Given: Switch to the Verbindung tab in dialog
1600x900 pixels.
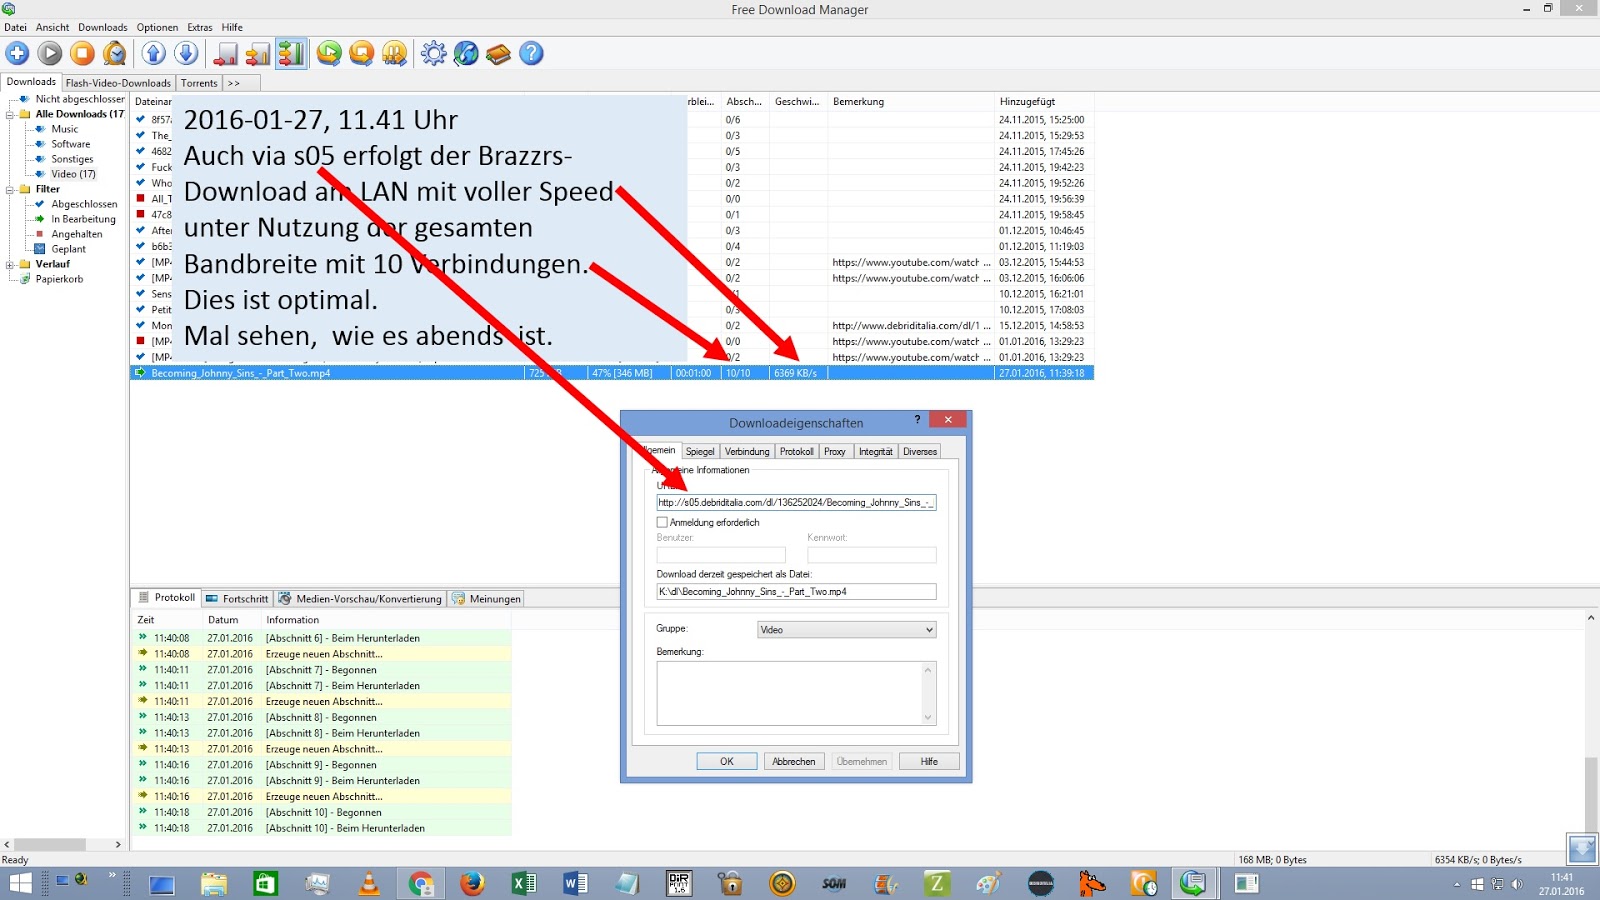Looking at the screenshot, I should [x=747, y=452].
